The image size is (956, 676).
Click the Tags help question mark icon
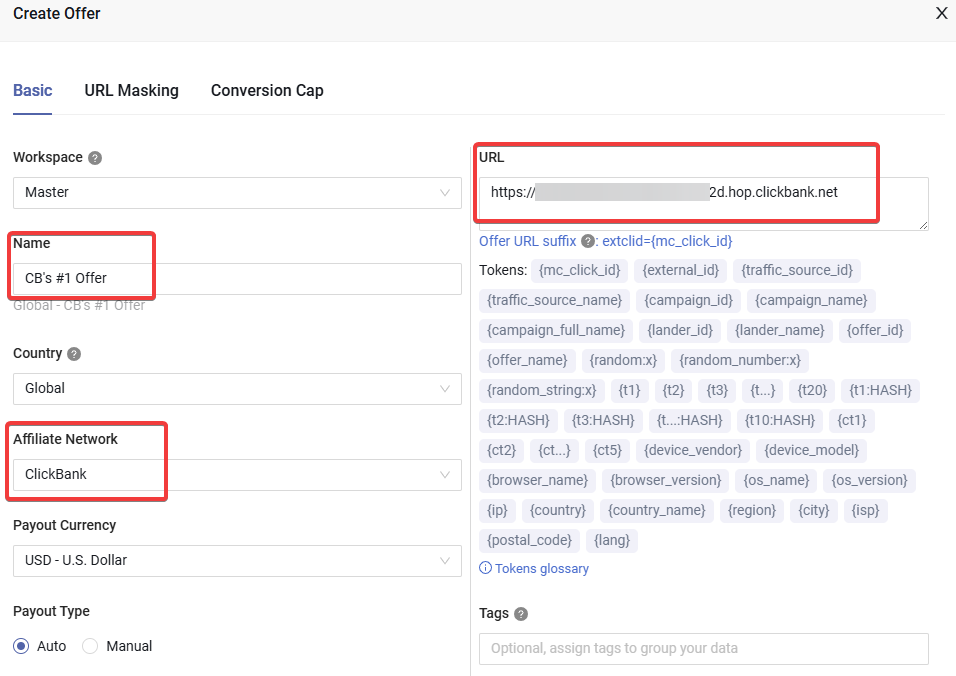click(x=521, y=614)
